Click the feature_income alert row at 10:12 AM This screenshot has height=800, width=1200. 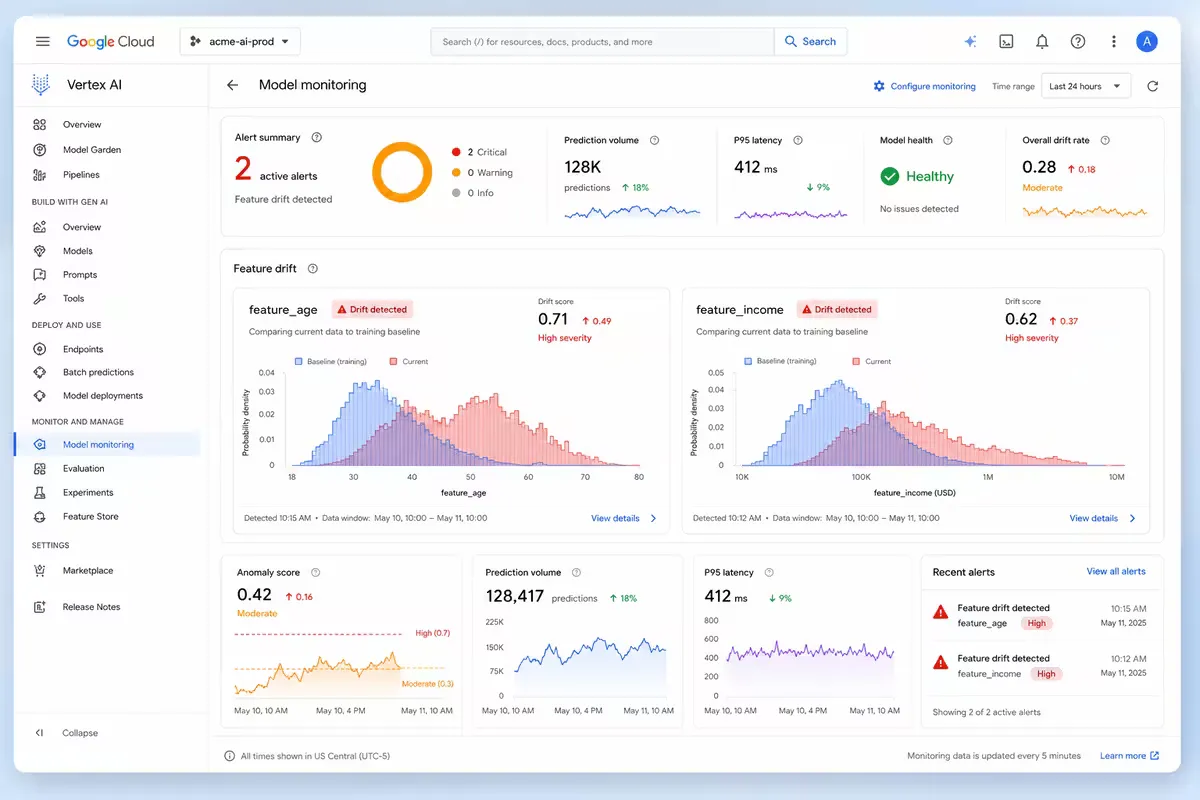tap(1040, 666)
